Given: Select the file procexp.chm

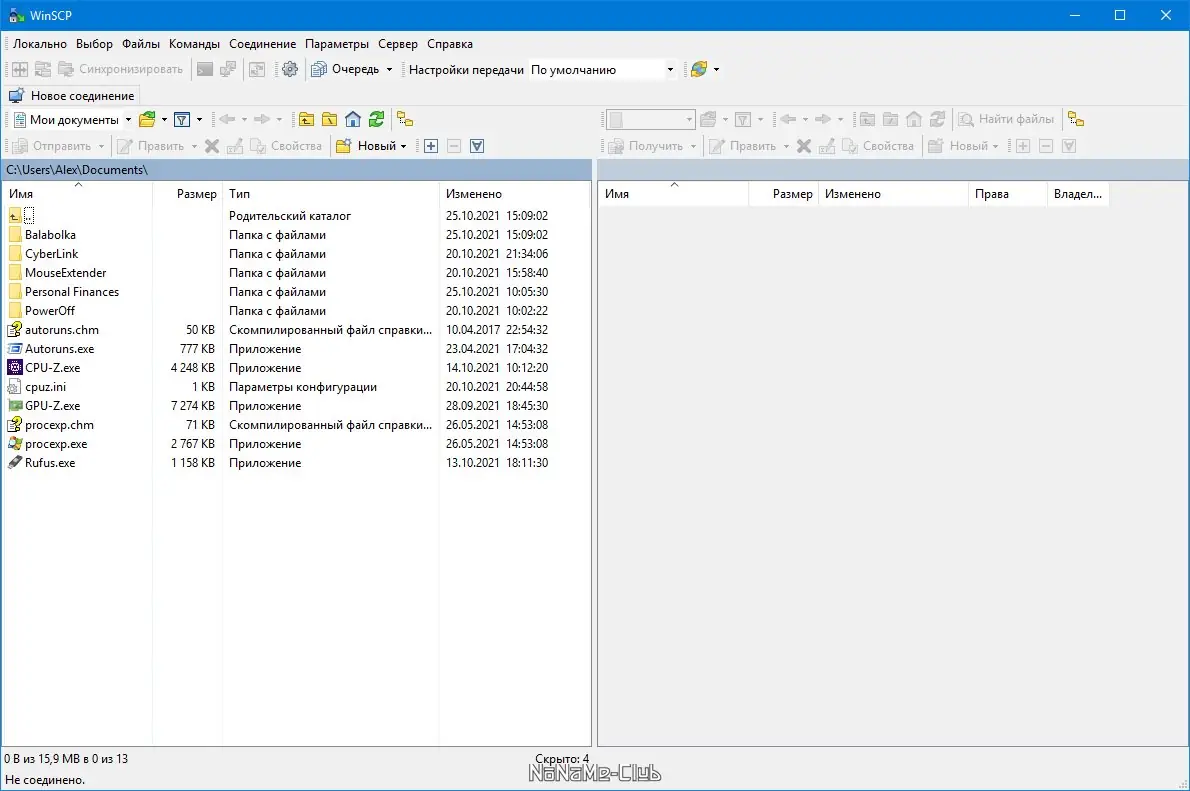Looking at the screenshot, I should coord(59,424).
